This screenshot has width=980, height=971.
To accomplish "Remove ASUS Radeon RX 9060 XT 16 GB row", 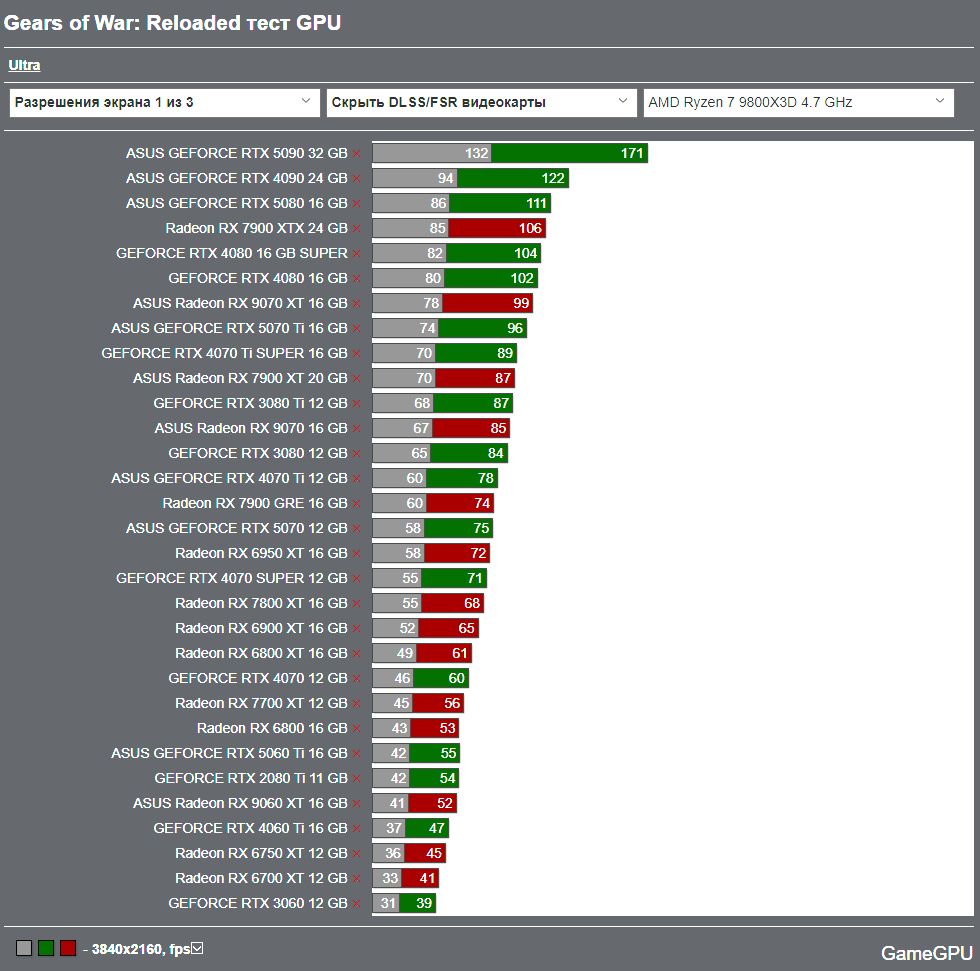I will [356, 804].
